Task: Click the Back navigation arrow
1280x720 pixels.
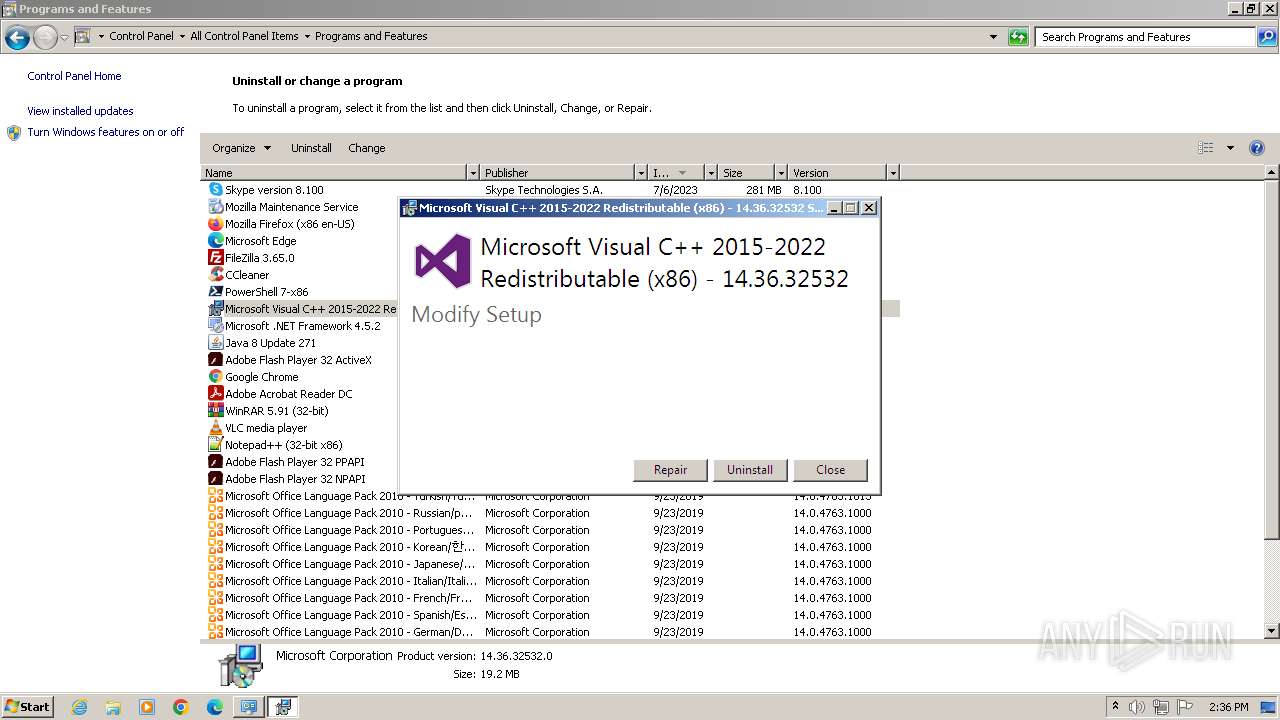Action: (17, 38)
